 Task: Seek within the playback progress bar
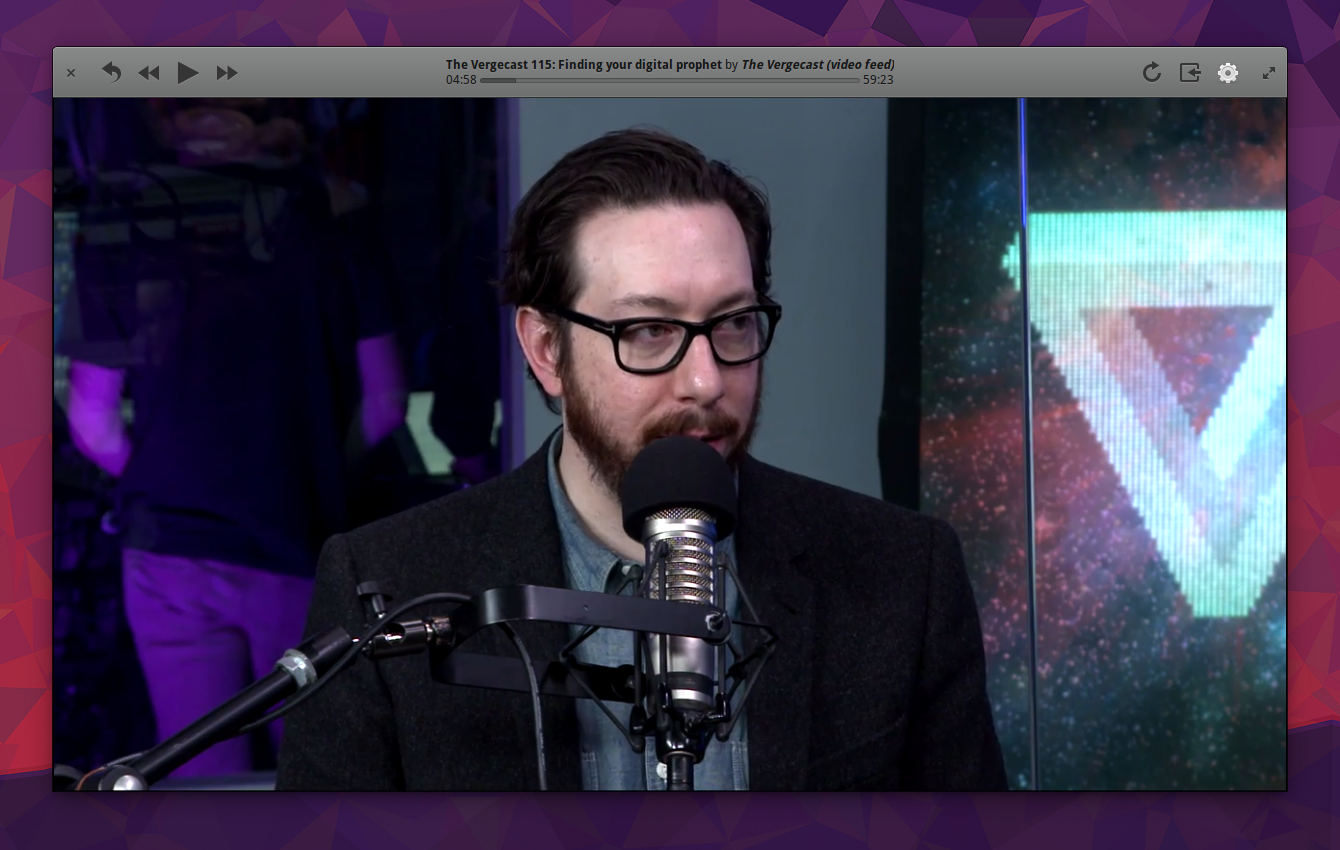pyautogui.click(x=670, y=80)
